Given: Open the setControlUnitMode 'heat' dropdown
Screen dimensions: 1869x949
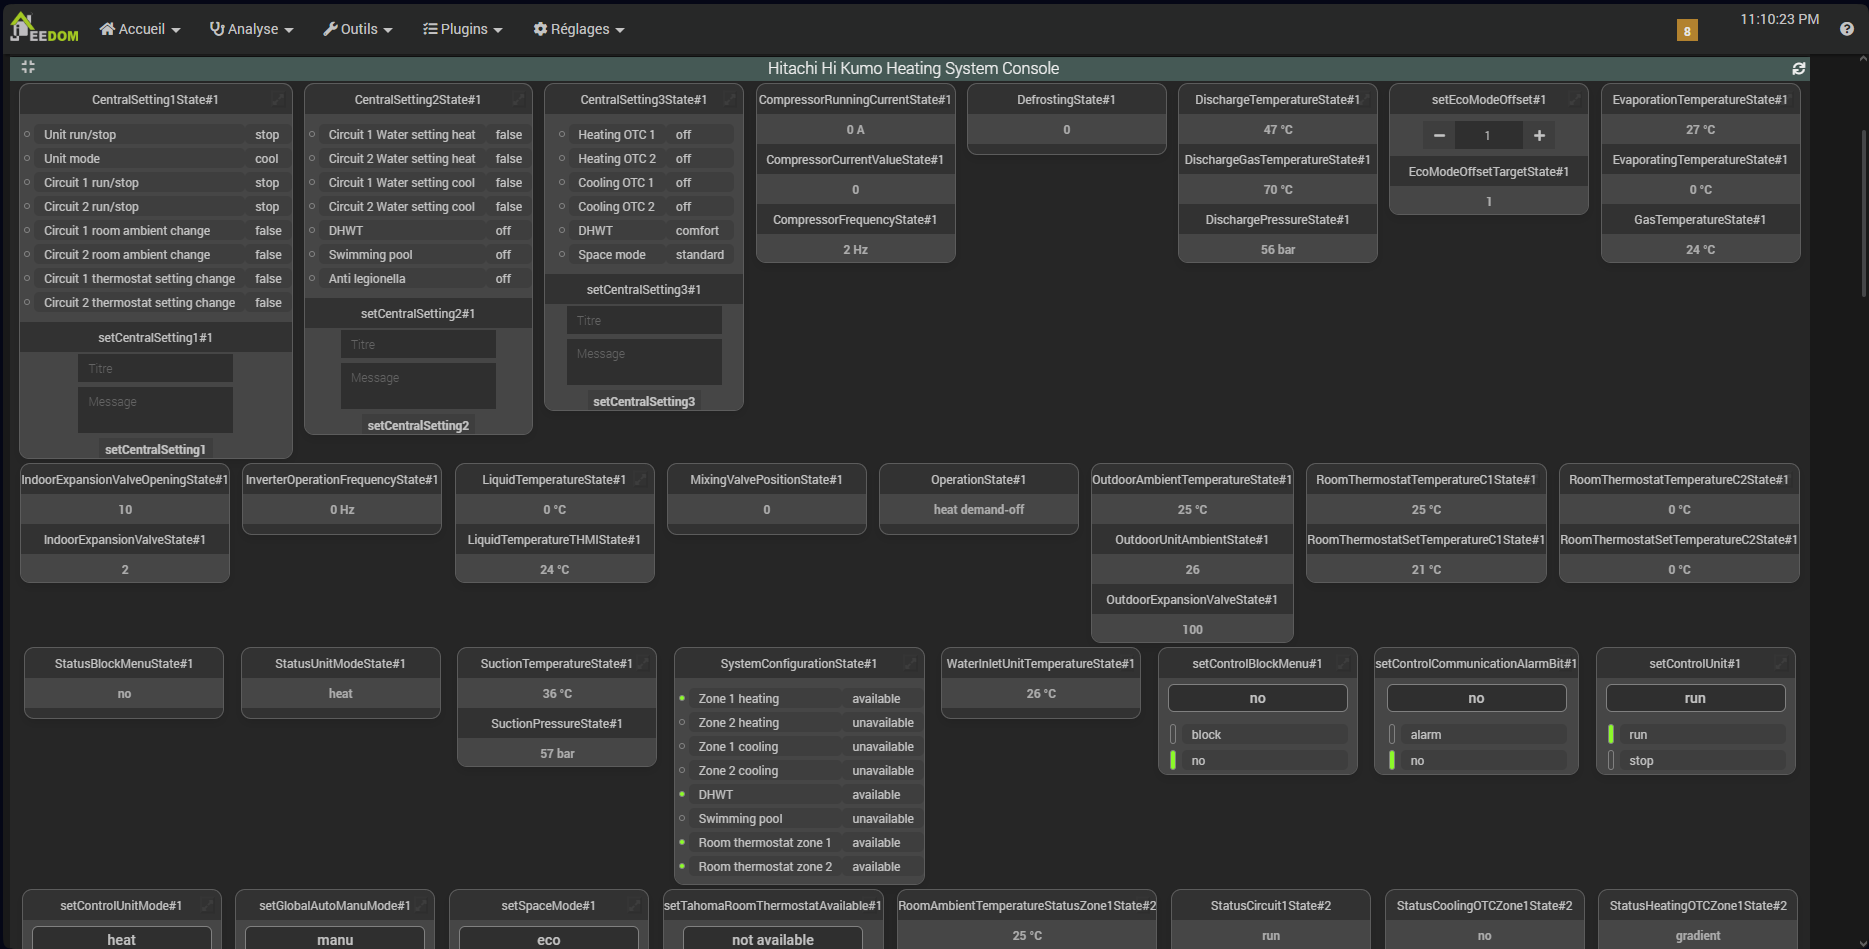Looking at the screenshot, I should pyautogui.click(x=122, y=938).
